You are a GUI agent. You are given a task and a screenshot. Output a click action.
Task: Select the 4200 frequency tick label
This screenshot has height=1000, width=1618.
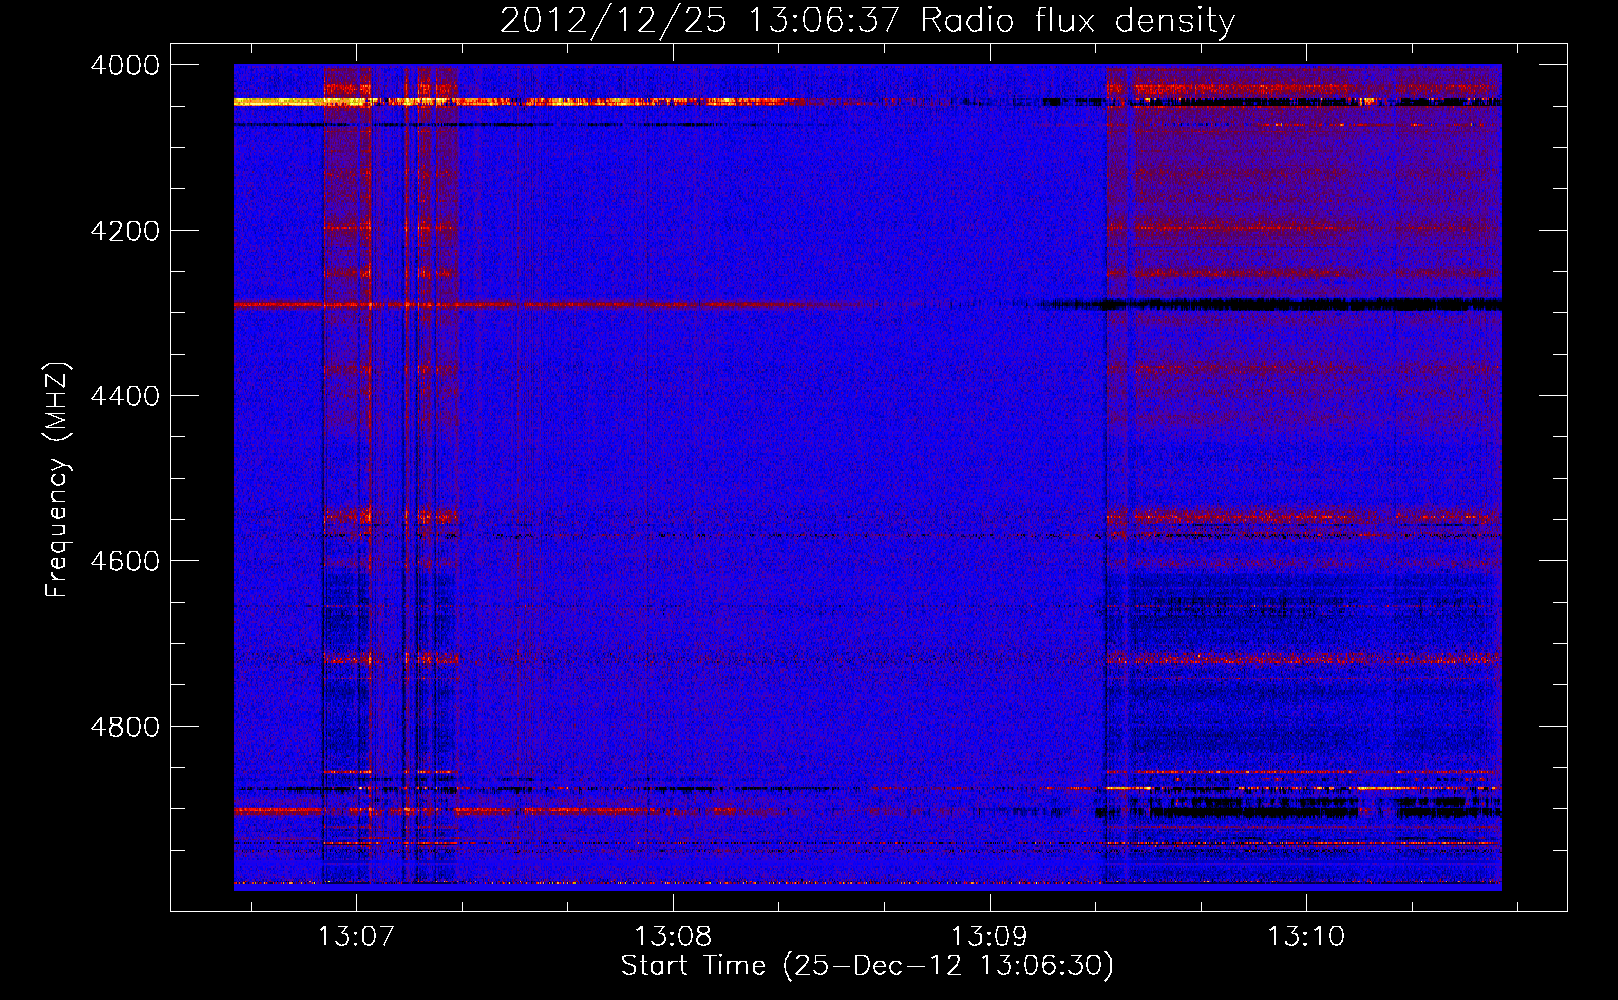[125, 231]
